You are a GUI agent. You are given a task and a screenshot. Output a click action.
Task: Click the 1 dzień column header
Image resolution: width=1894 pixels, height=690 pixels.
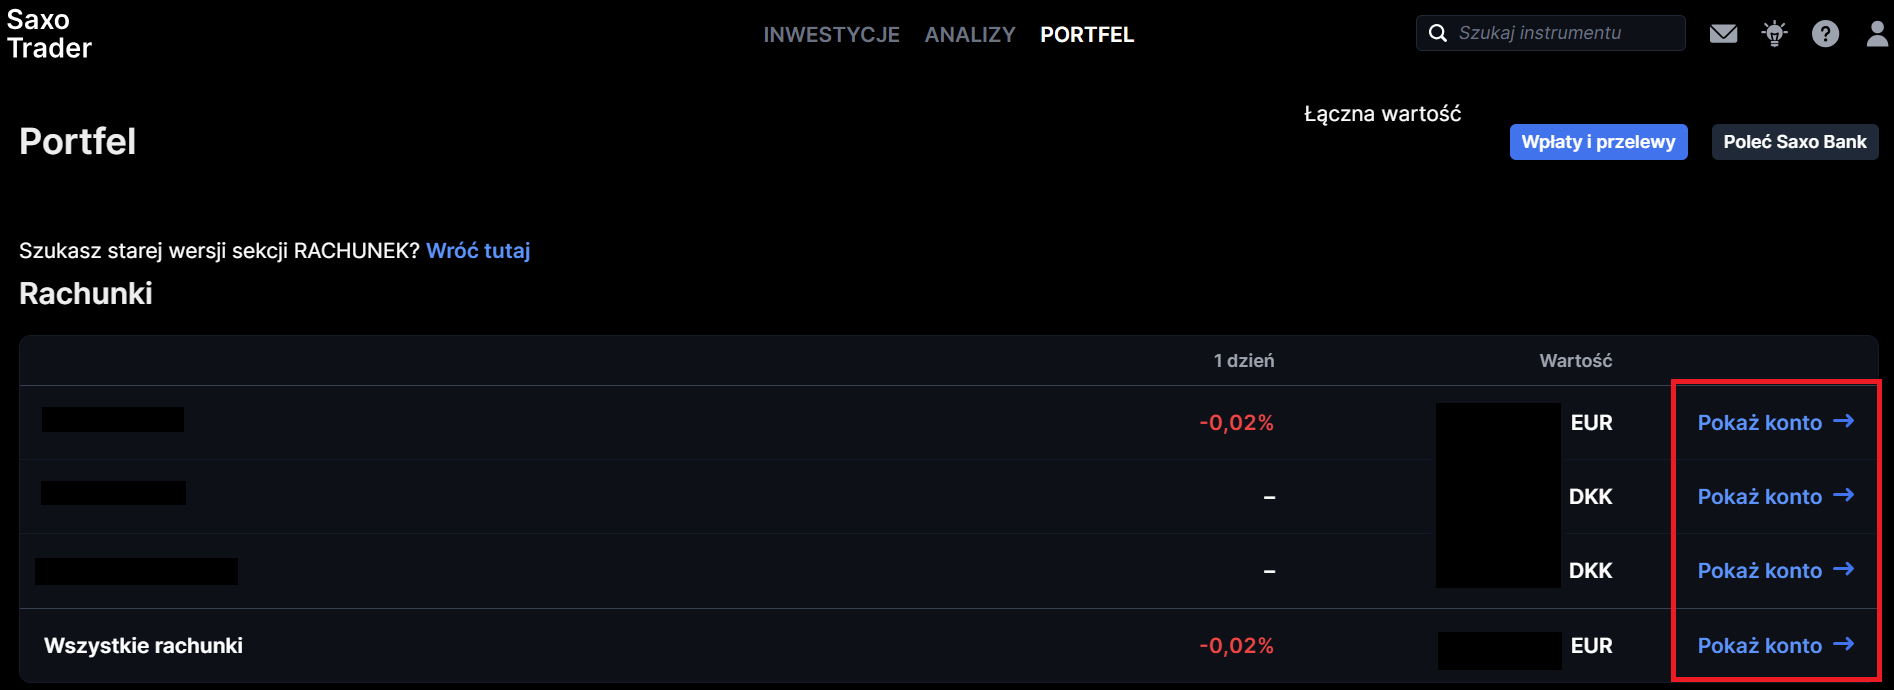(1243, 361)
